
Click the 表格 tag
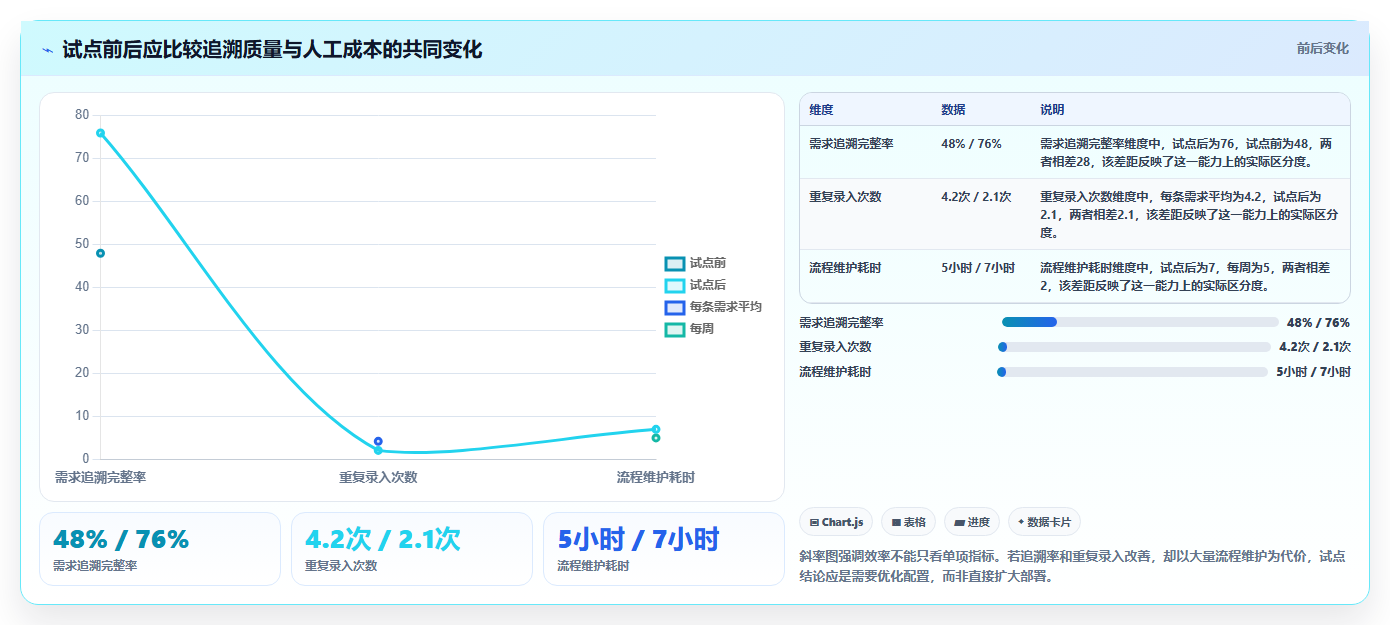coord(908,522)
